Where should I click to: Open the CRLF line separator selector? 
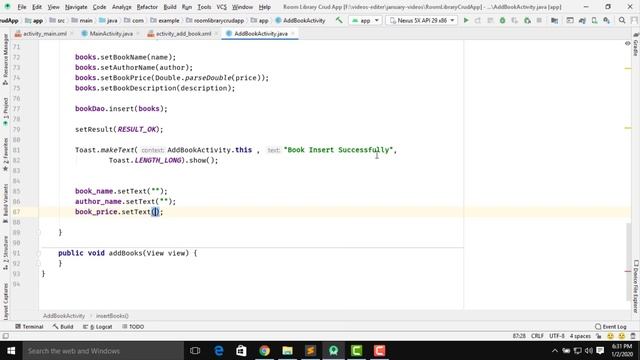click(537, 336)
